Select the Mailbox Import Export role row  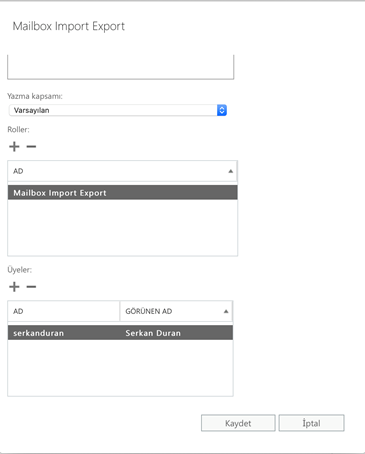tap(123, 193)
